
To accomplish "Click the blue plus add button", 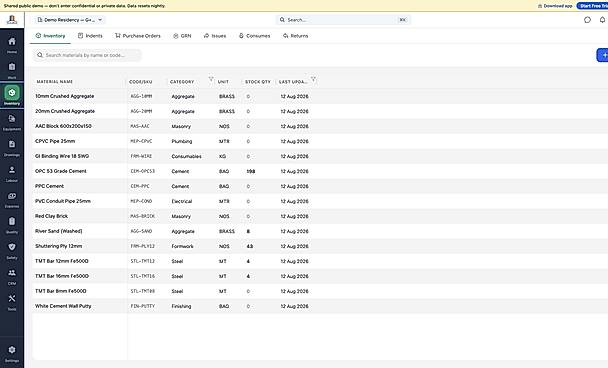I will (603, 55).
